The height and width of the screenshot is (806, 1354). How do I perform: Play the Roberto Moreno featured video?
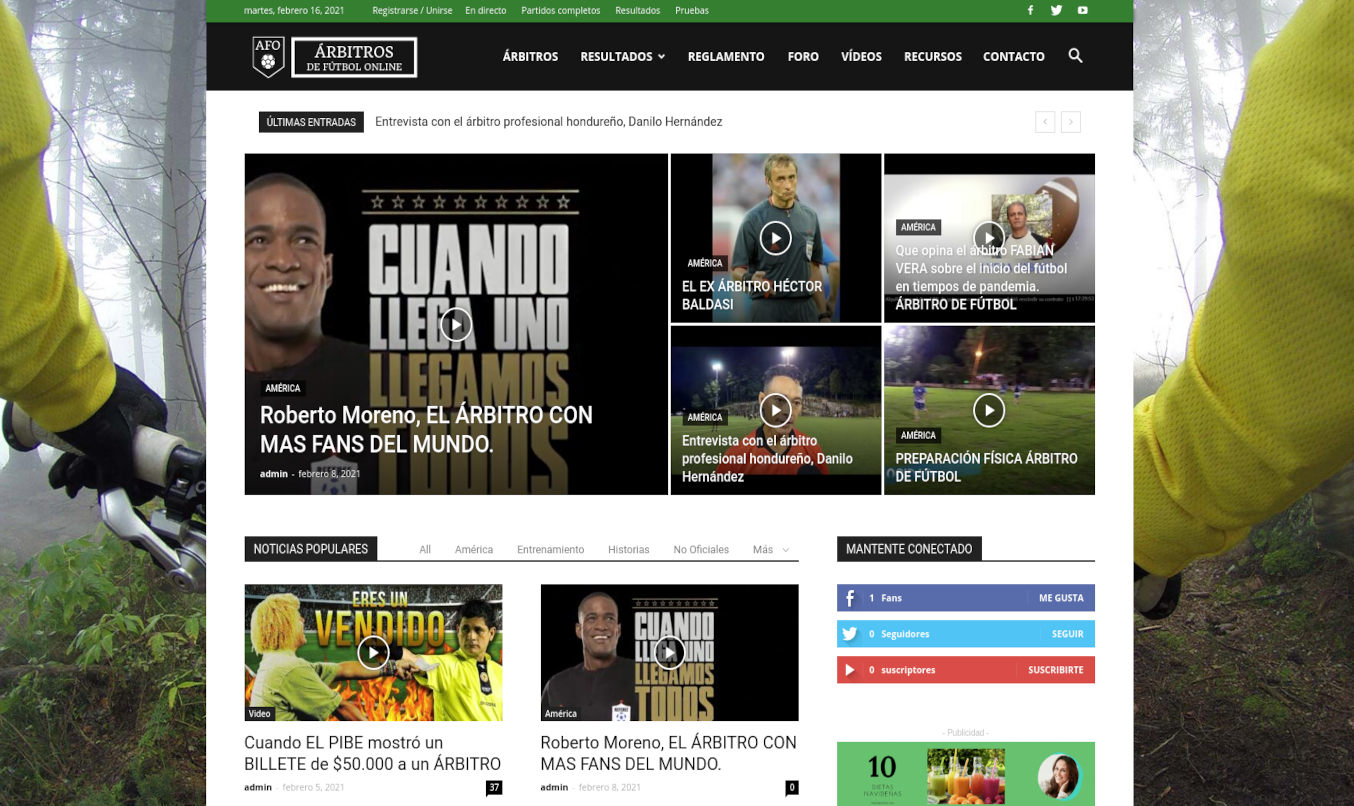456,324
